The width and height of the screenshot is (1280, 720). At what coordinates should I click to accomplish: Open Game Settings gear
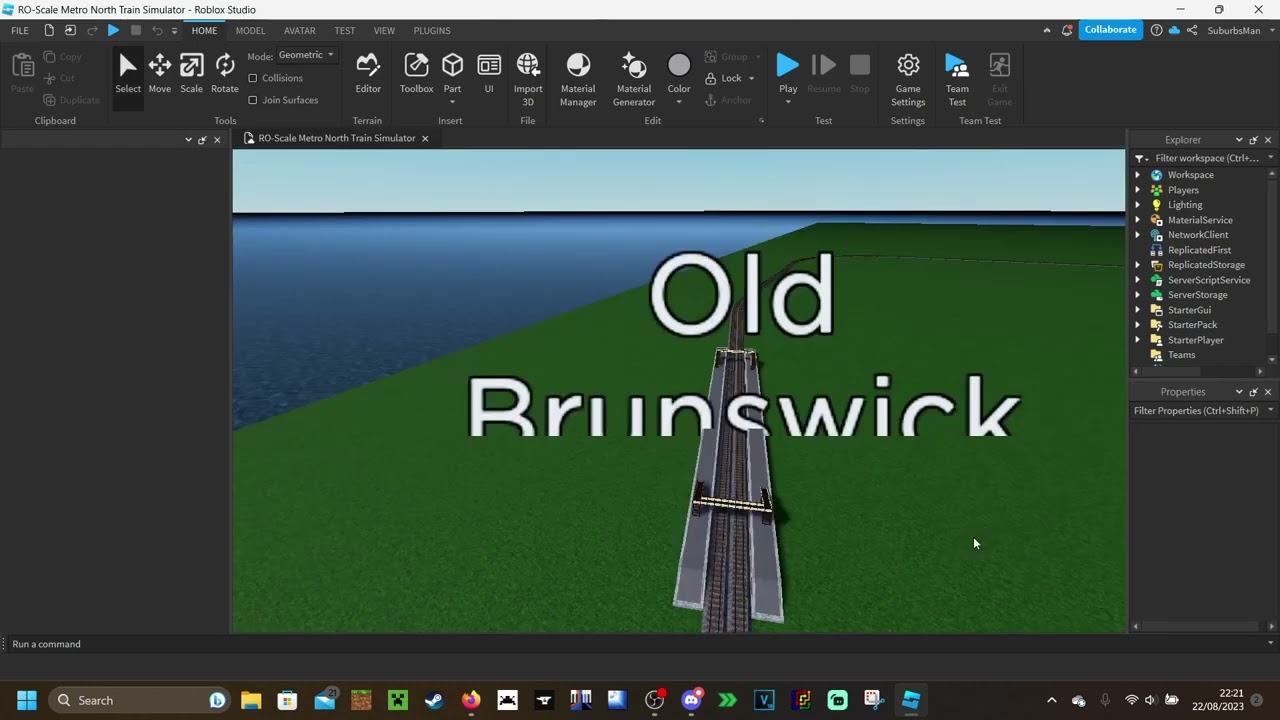coord(908,80)
